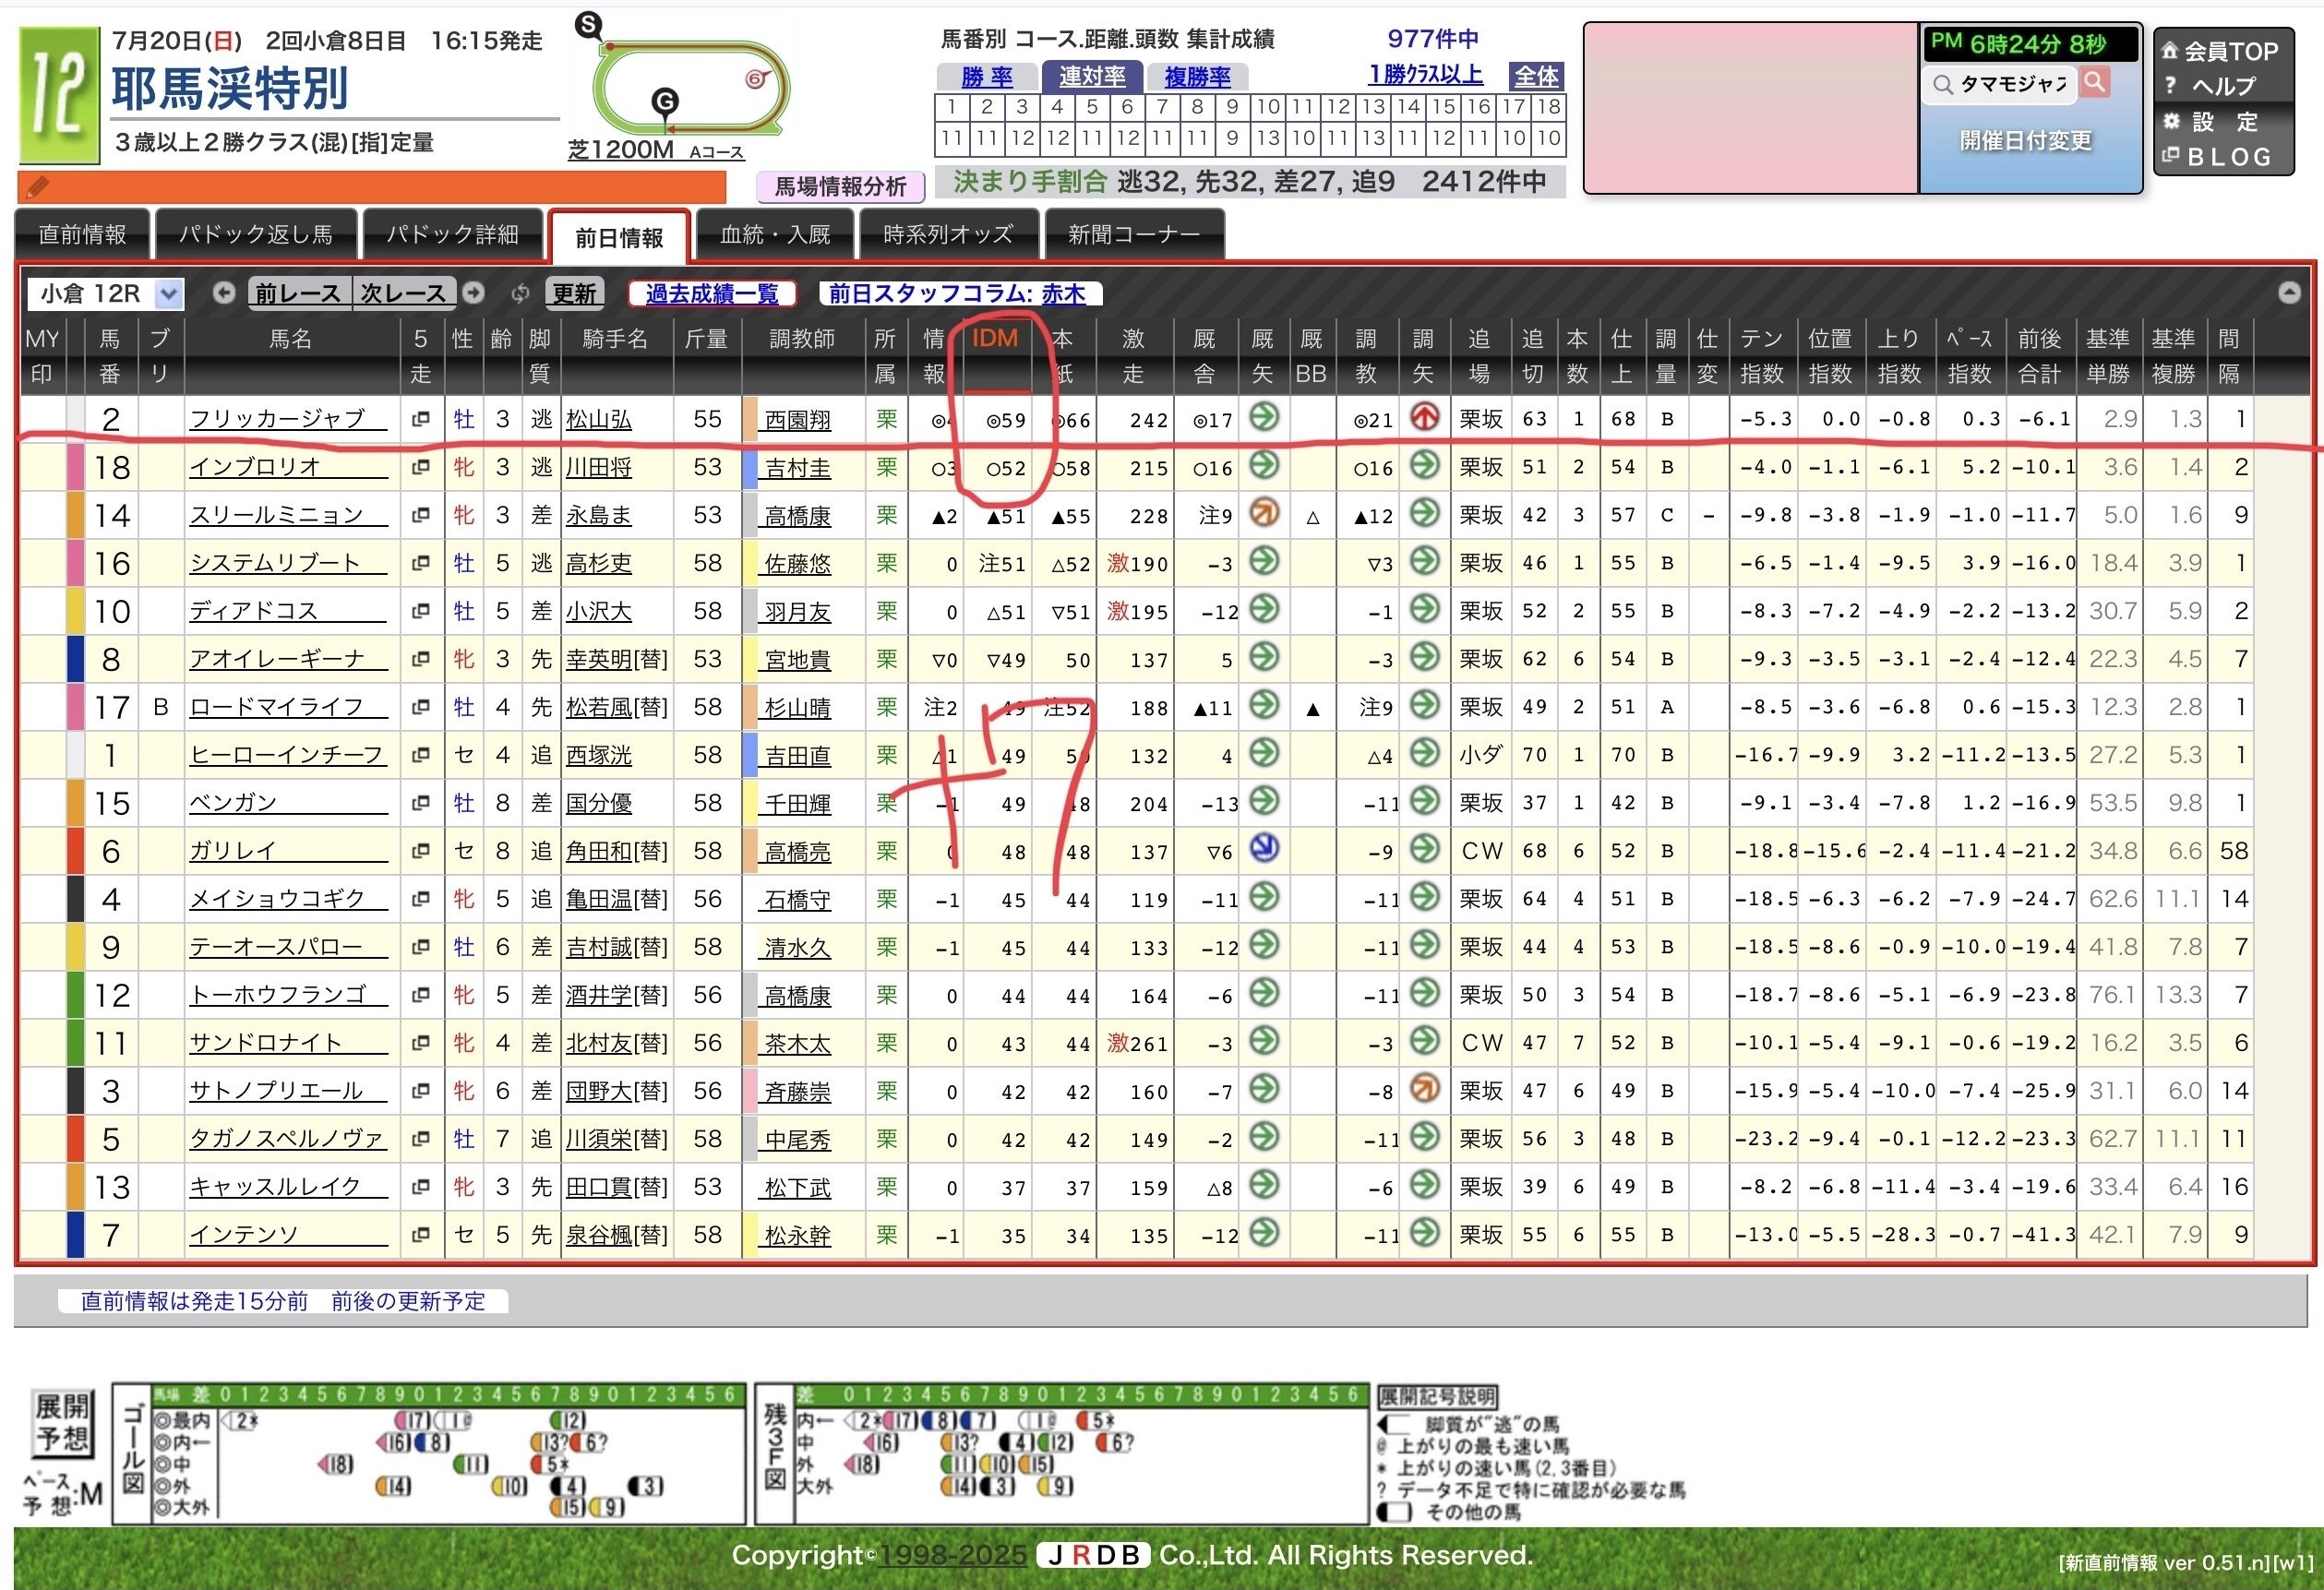Click the green 厩矢 arrow for インブロリオ
This screenshot has height=1590, width=2324.
tap(1264, 465)
